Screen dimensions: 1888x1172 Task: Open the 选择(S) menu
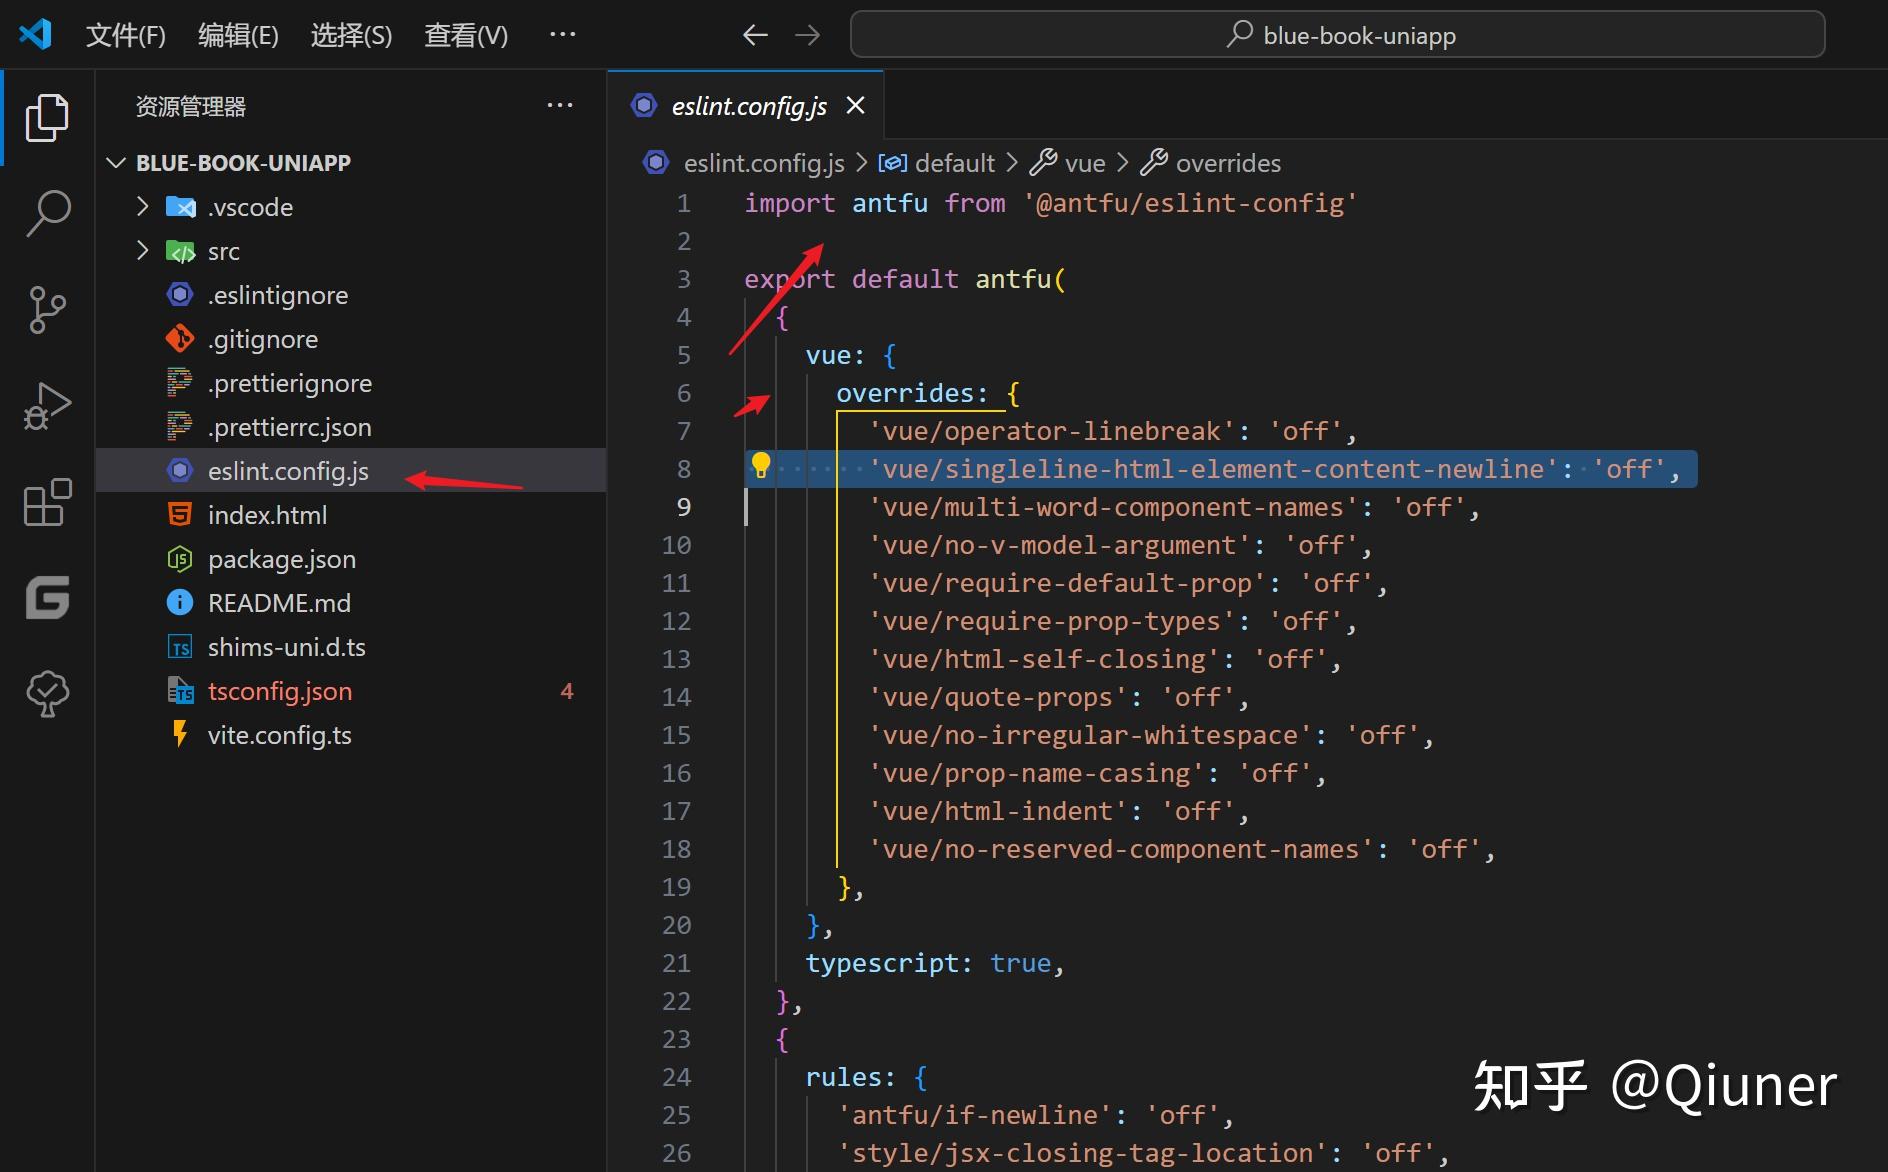tap(351, 36)
